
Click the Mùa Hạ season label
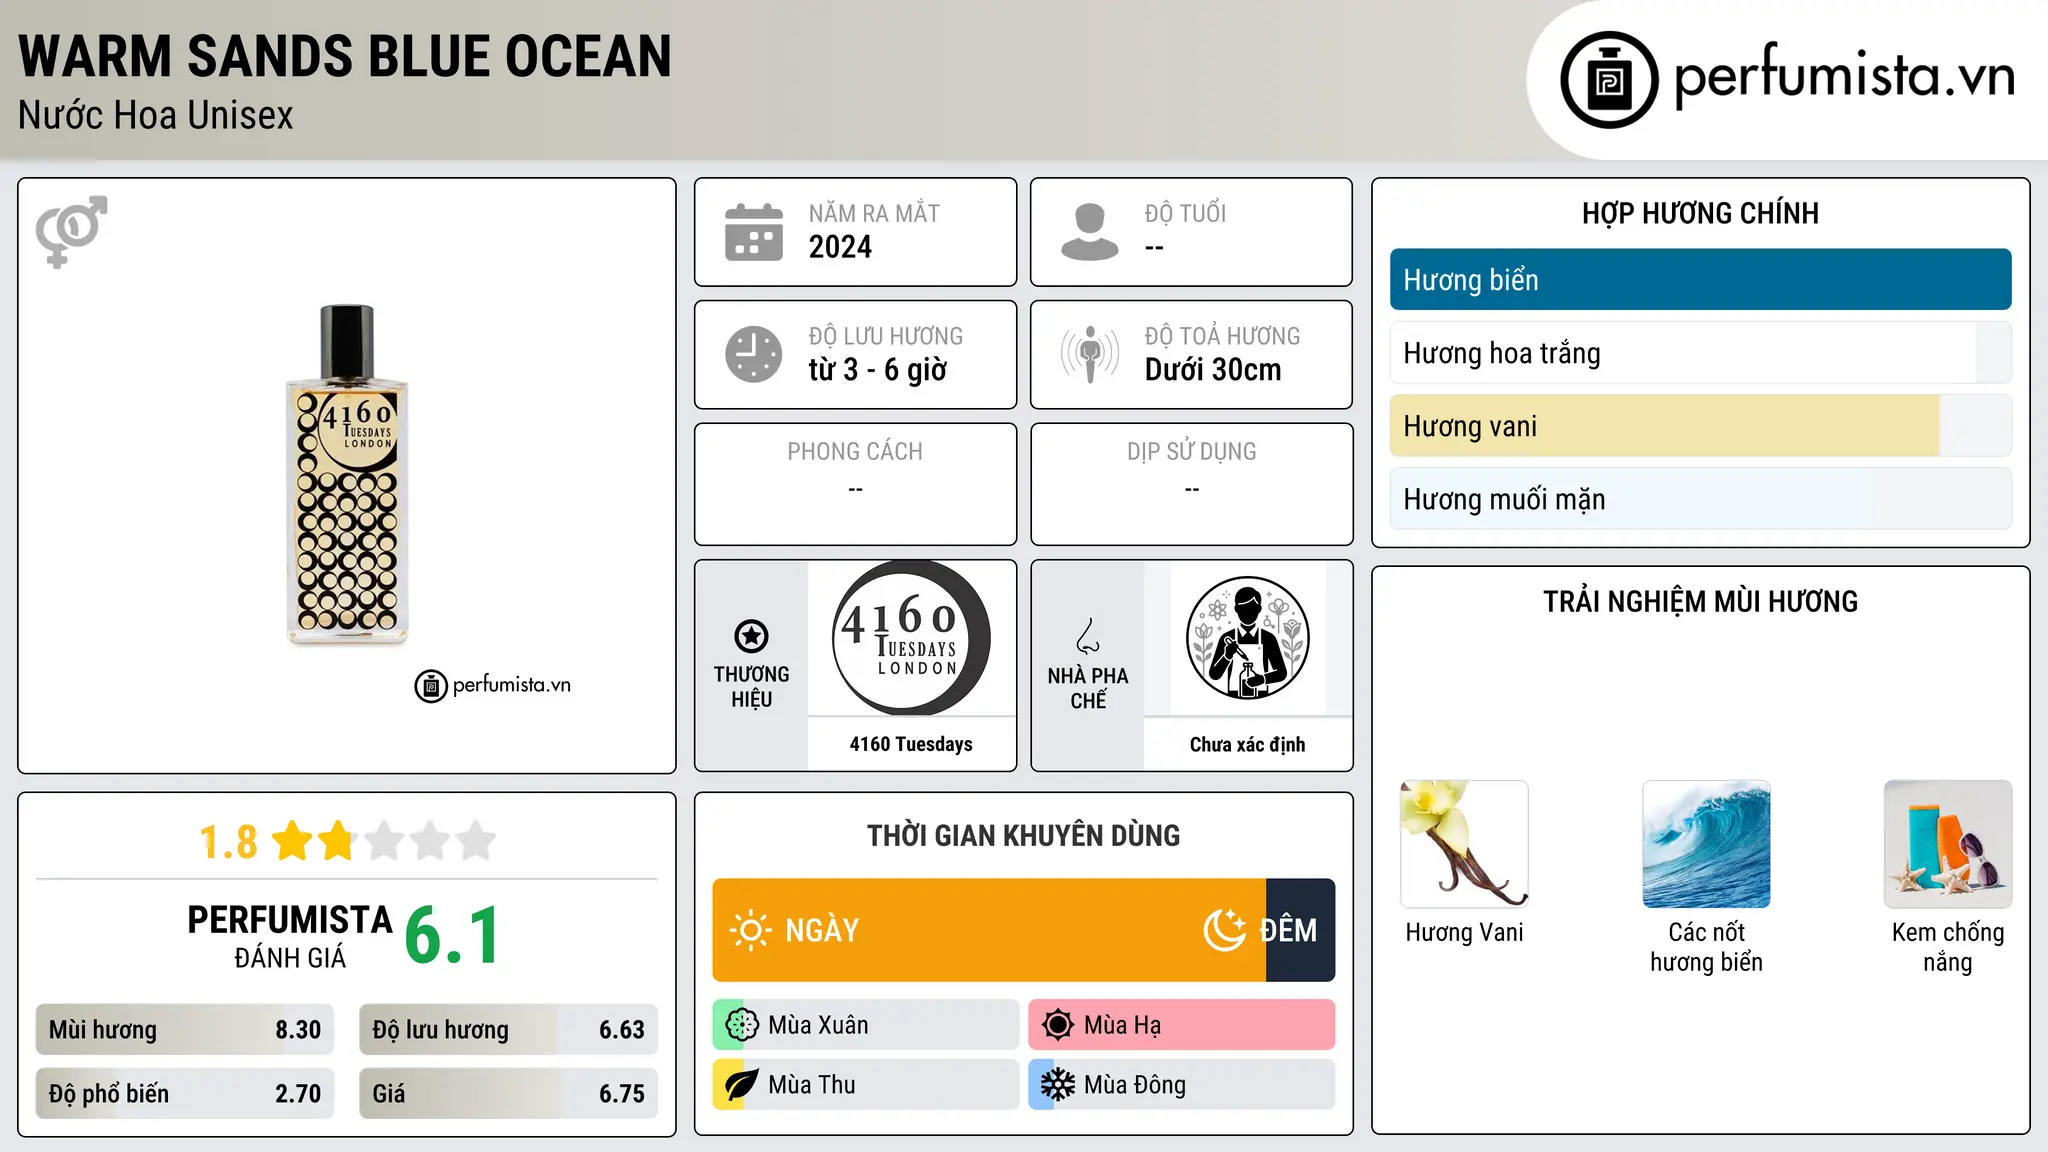pyautogui.click(x=1123, y=1025)
